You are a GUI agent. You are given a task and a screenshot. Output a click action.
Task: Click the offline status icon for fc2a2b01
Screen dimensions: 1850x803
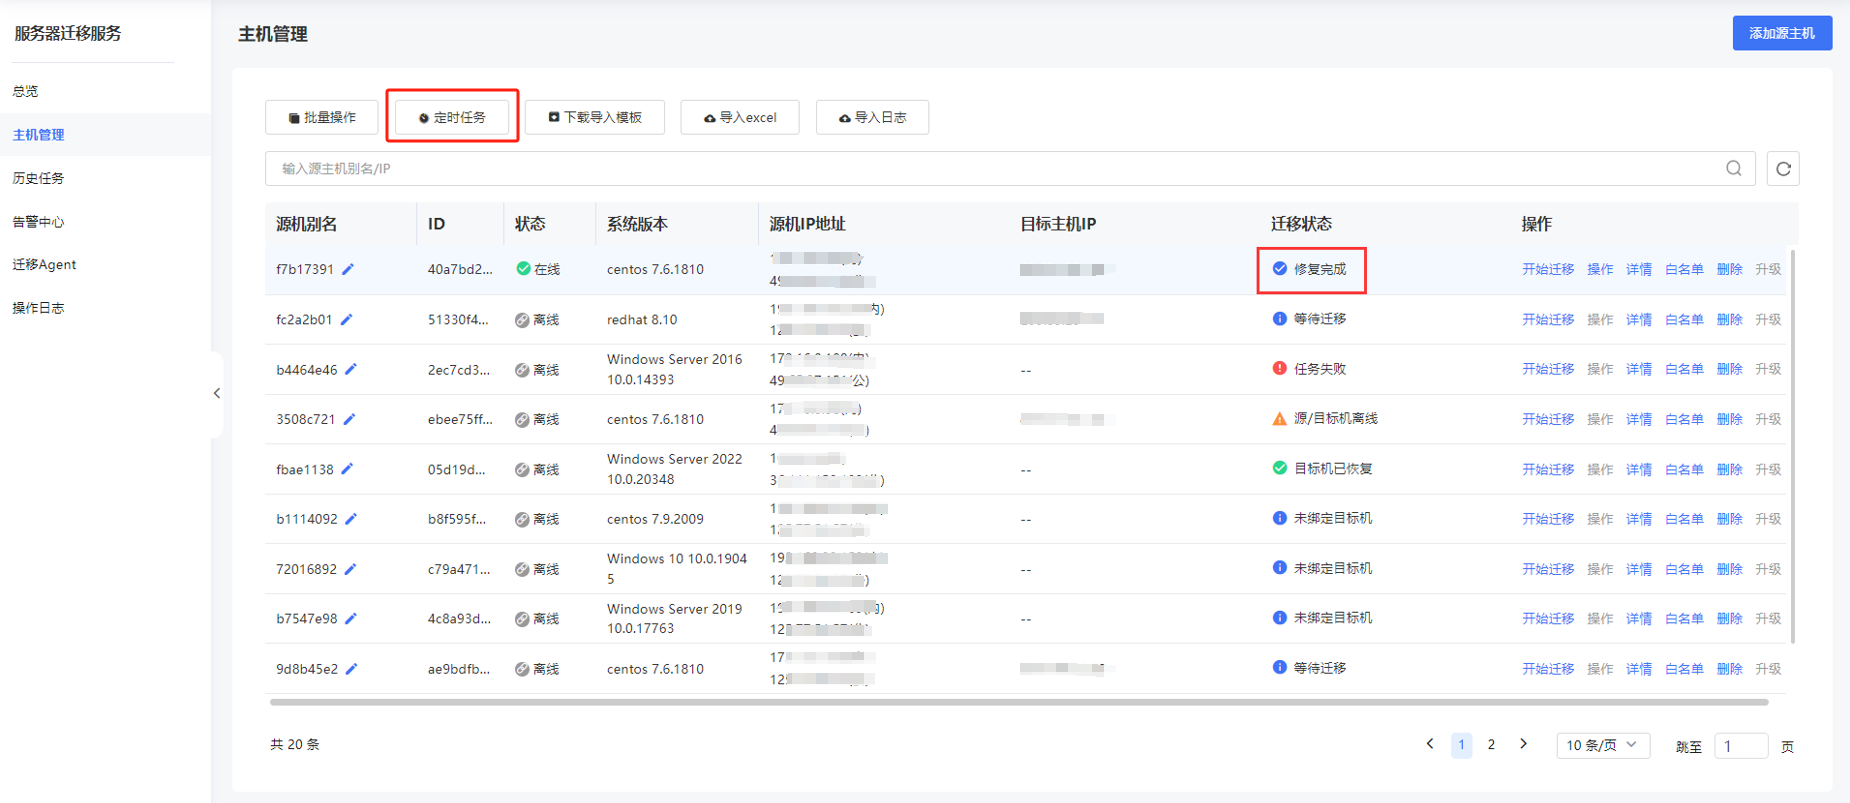522,320
